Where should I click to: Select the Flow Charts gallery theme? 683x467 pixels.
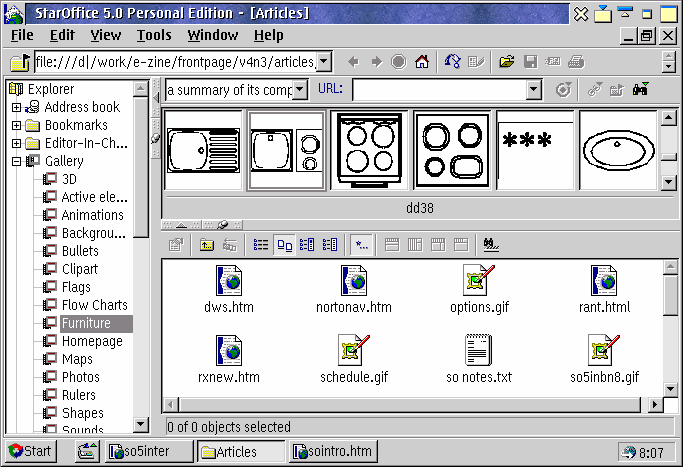point(95,305)
